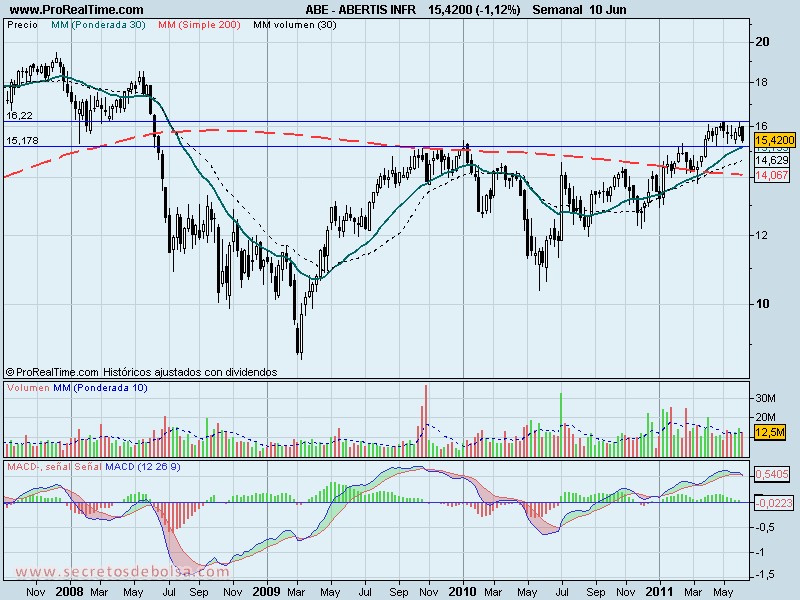The image size is (800, 600).
Task: Click the 30M volume axis label
Action: 765,398
